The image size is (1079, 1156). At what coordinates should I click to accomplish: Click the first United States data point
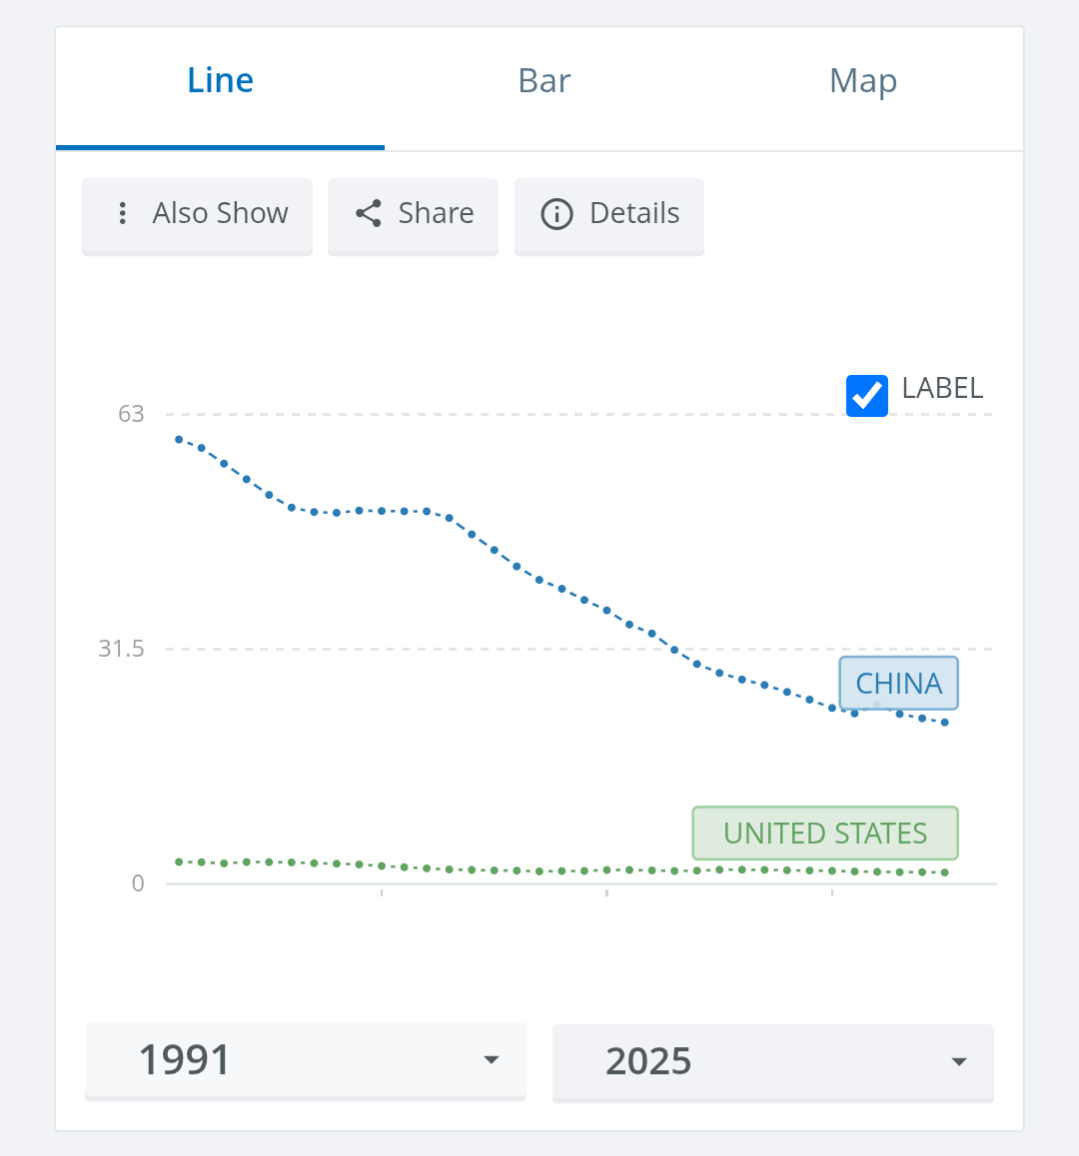tap(179, 861)
